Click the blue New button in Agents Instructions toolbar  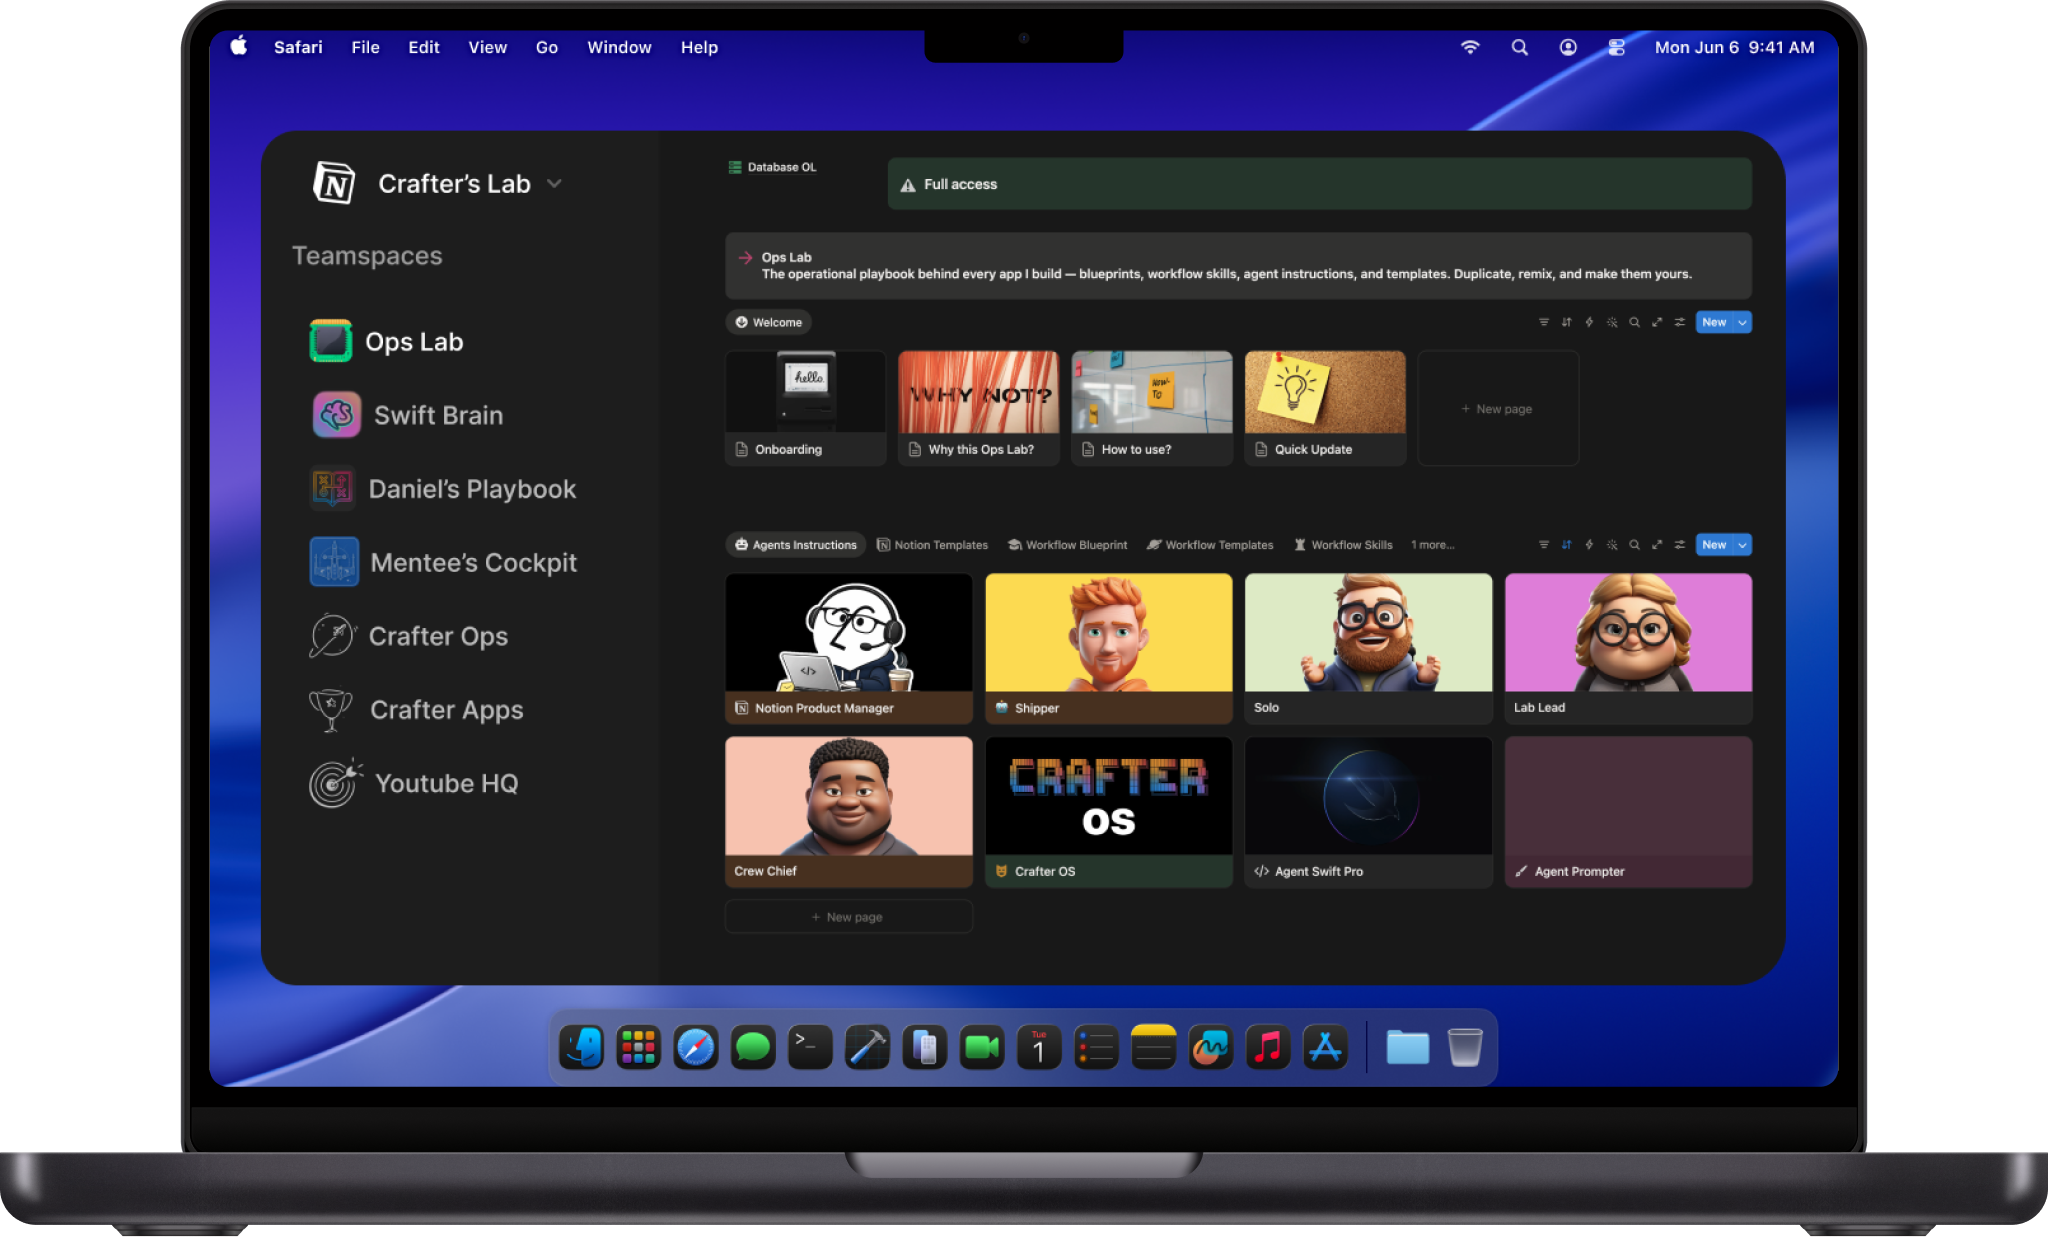(x=1715, y=545)
